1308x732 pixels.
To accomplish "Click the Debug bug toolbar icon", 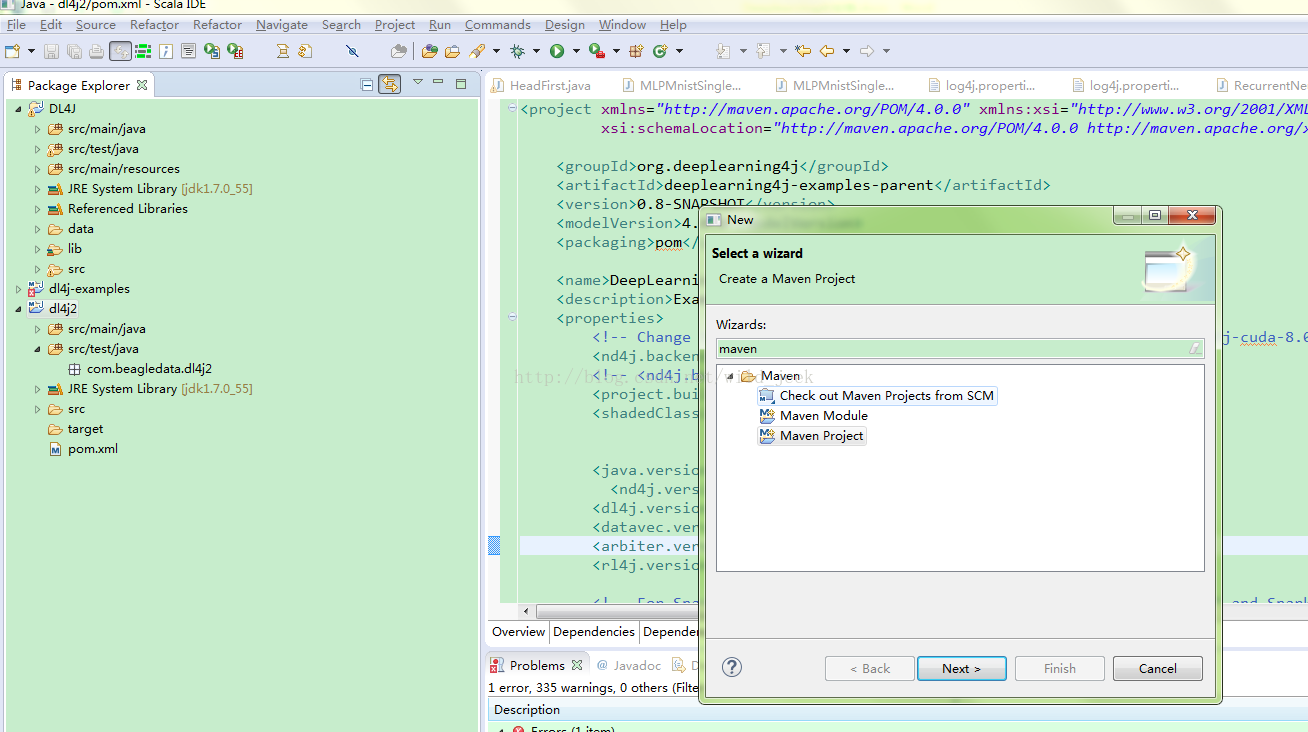I will point(518,51).
